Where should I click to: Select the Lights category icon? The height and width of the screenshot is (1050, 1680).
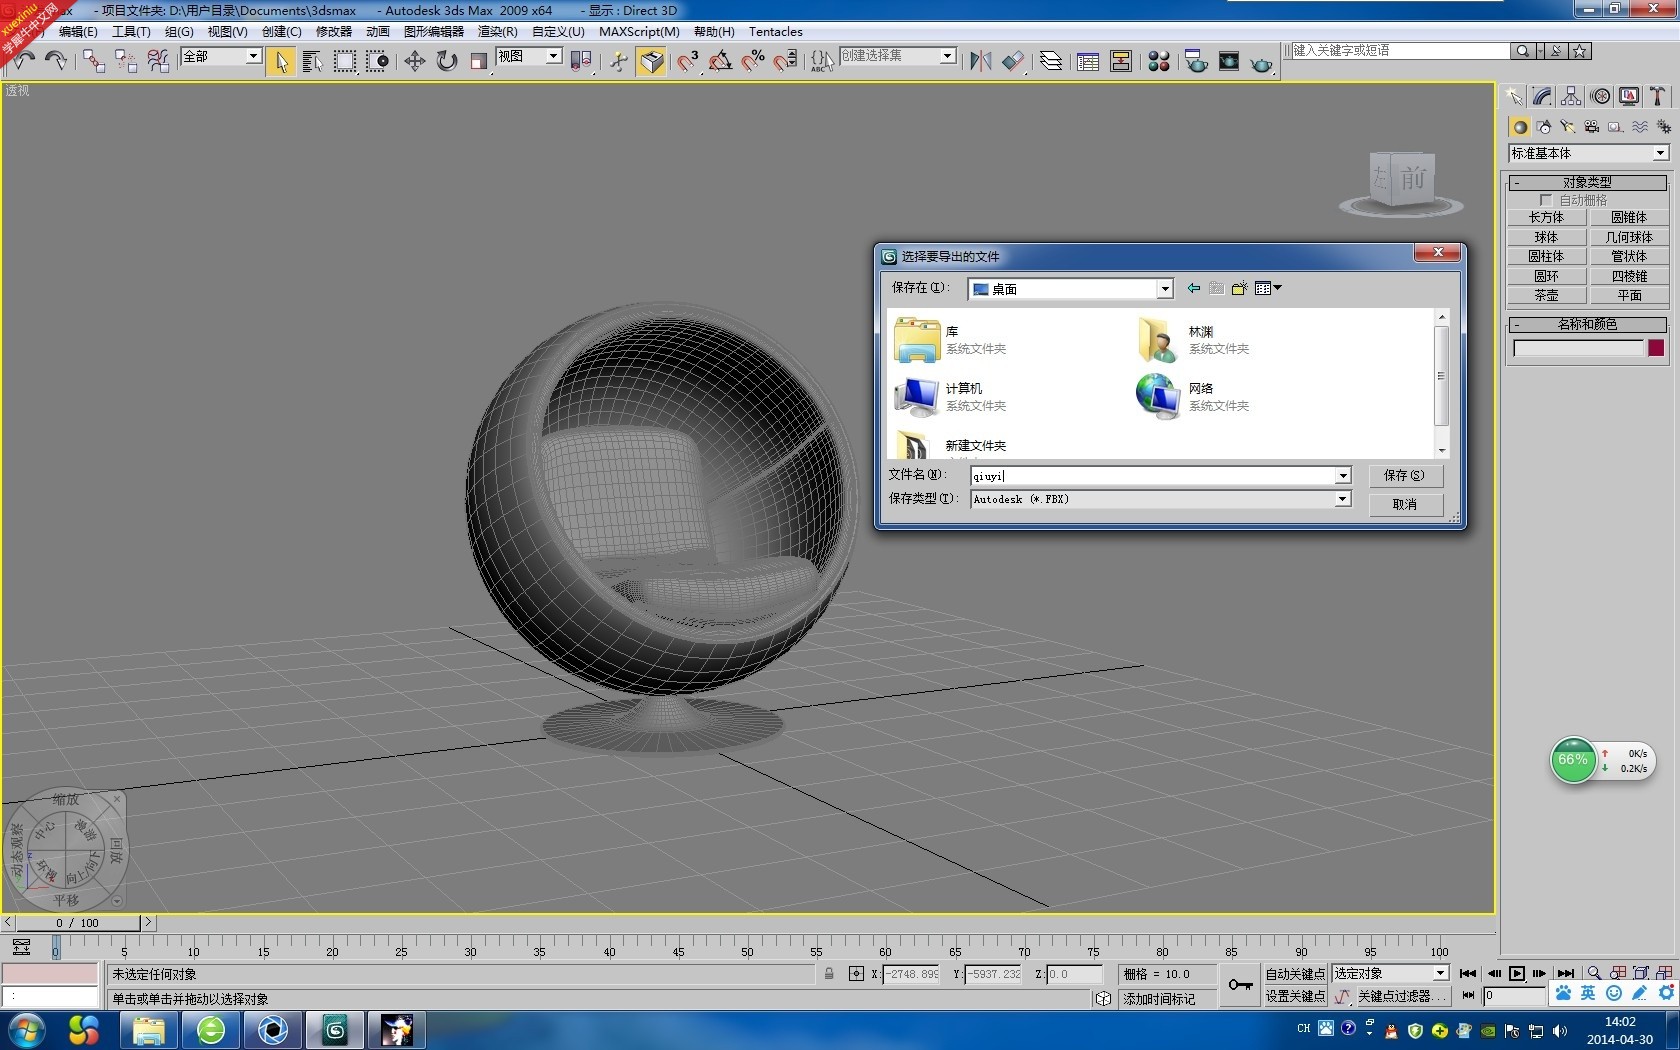(x=1568, y=127)
